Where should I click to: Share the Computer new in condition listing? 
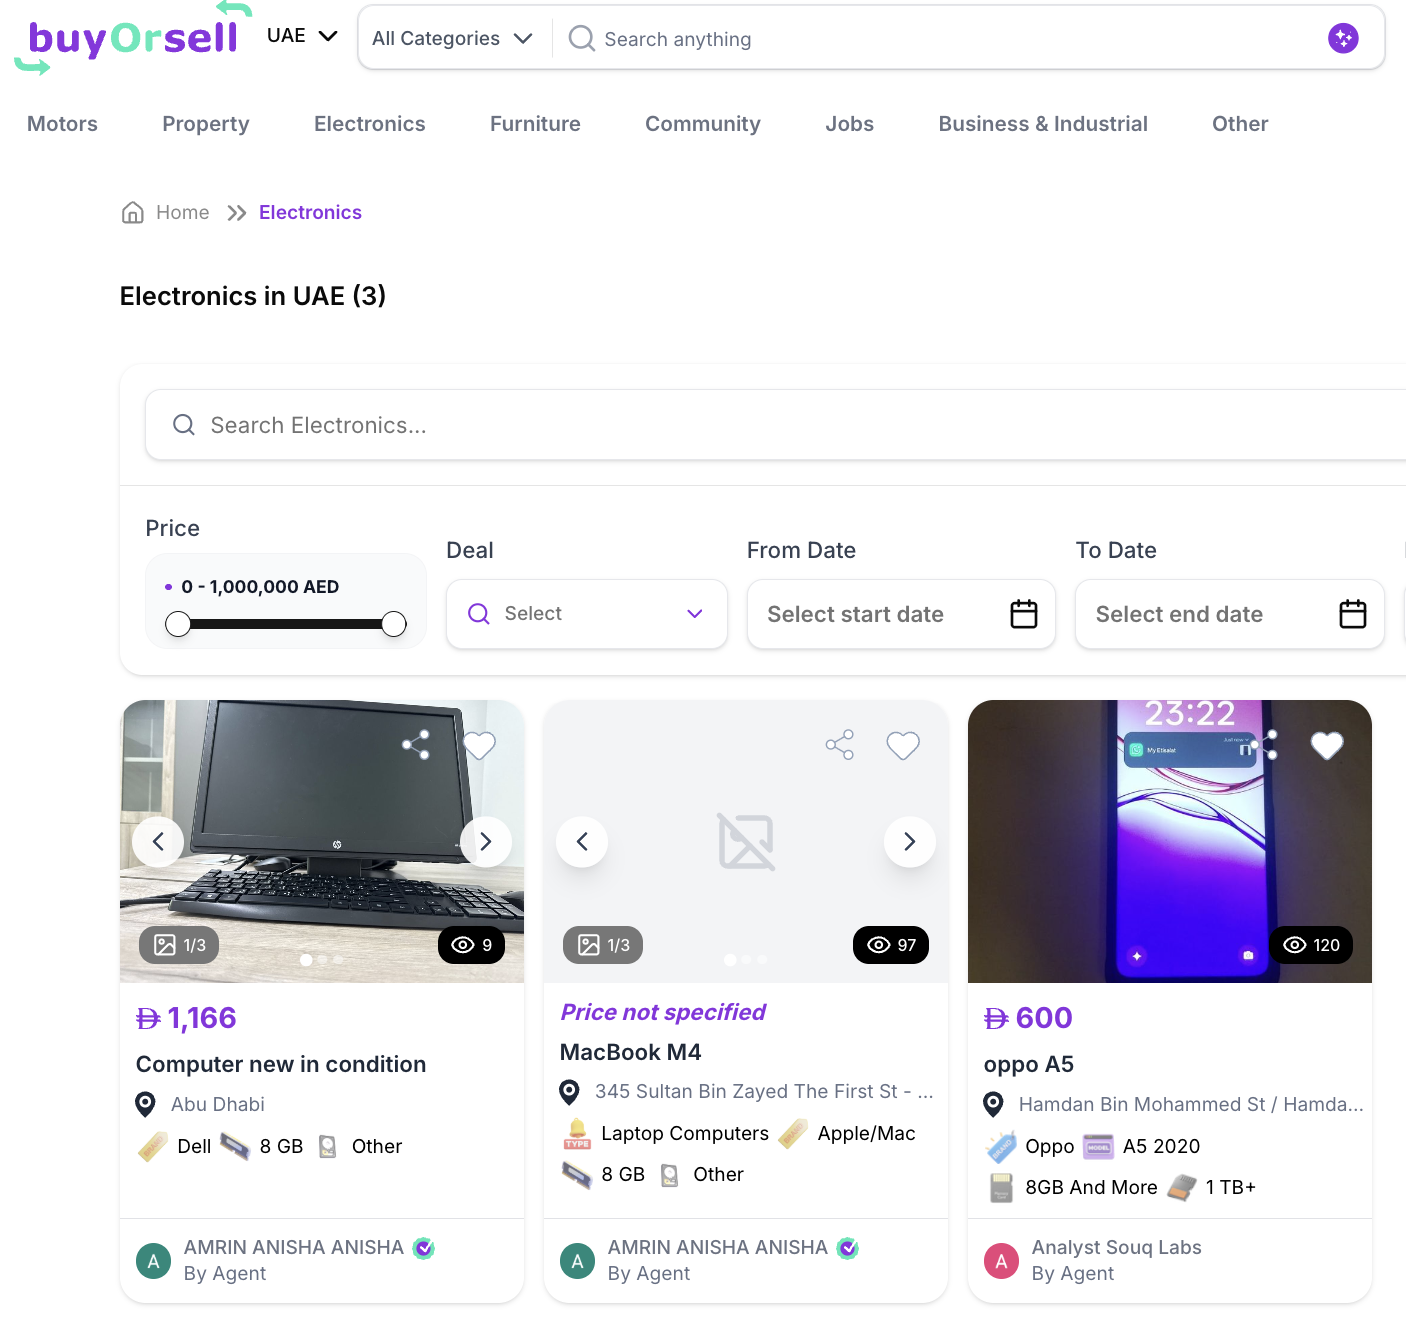pyautogui.click(x=416, y=745)
